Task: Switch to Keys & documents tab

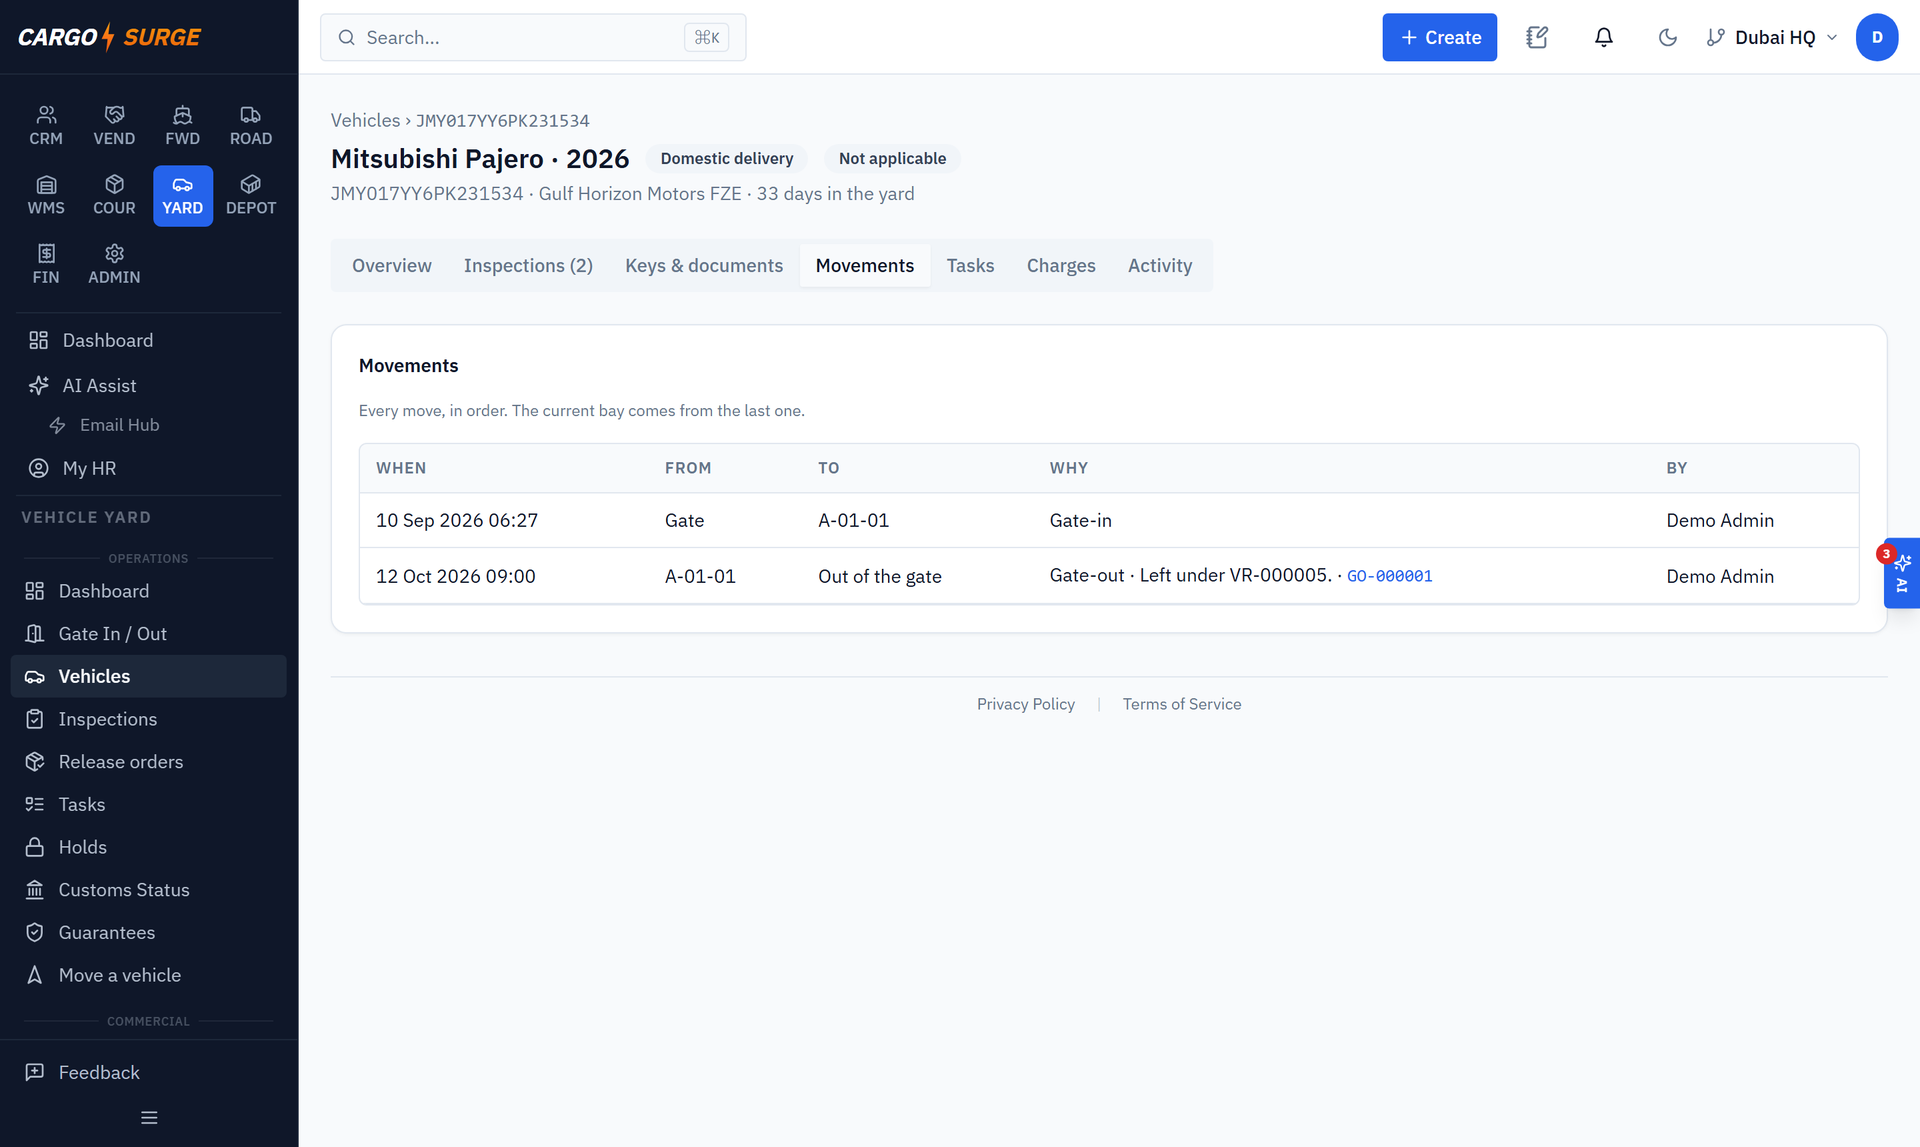Action: tap(704, 265)
